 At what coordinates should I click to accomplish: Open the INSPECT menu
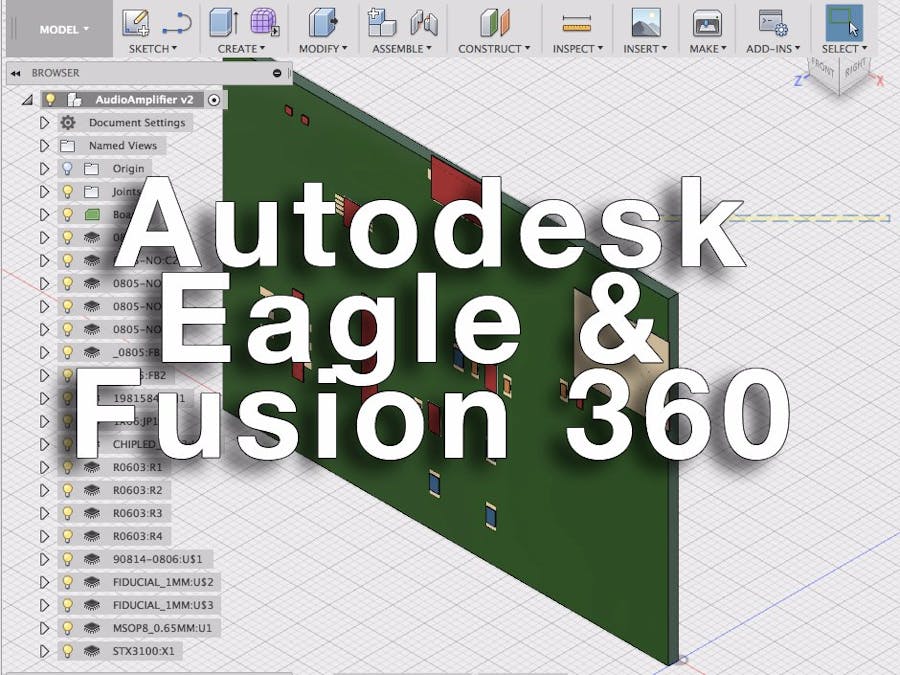[x=577, y=49]
